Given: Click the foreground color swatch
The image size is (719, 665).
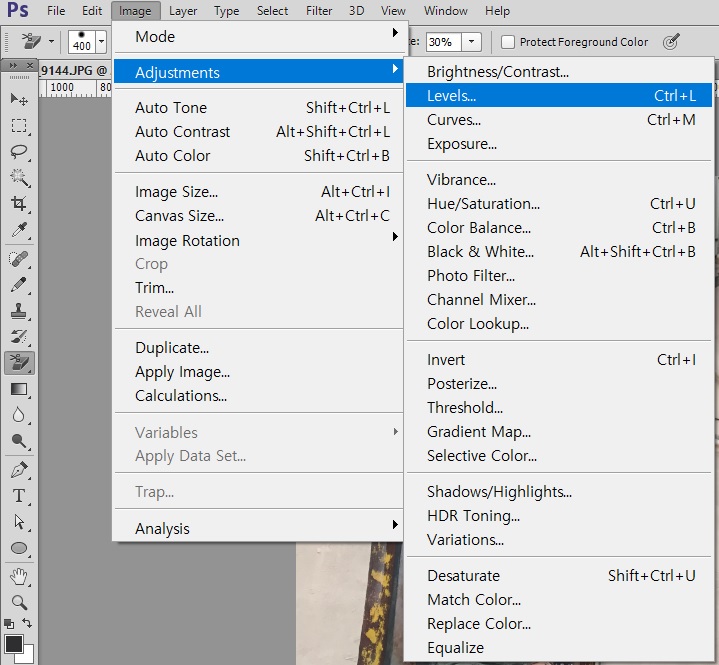Looking at the screenshot, I should (x=13, y=643).
